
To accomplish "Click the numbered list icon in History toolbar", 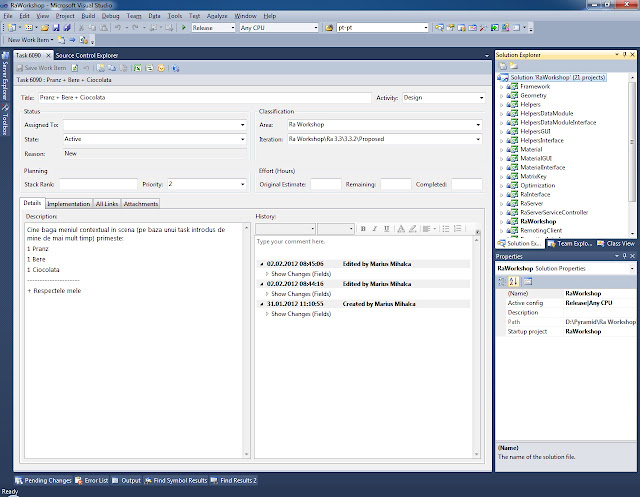I will [x=458, y=229].
